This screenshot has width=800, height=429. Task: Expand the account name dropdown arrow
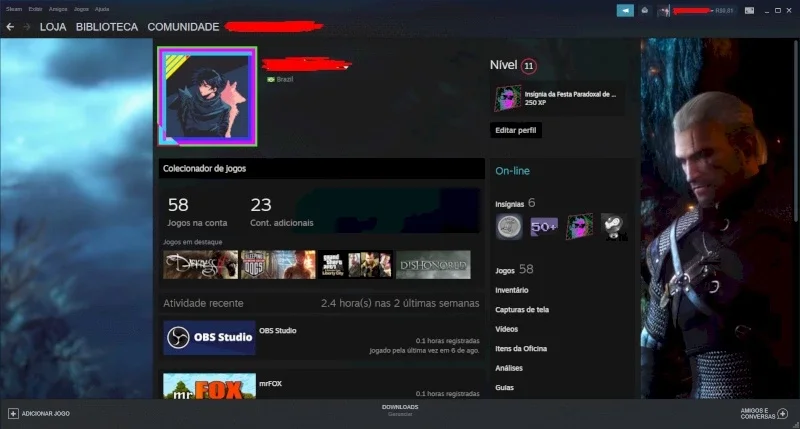coord(712,10)
